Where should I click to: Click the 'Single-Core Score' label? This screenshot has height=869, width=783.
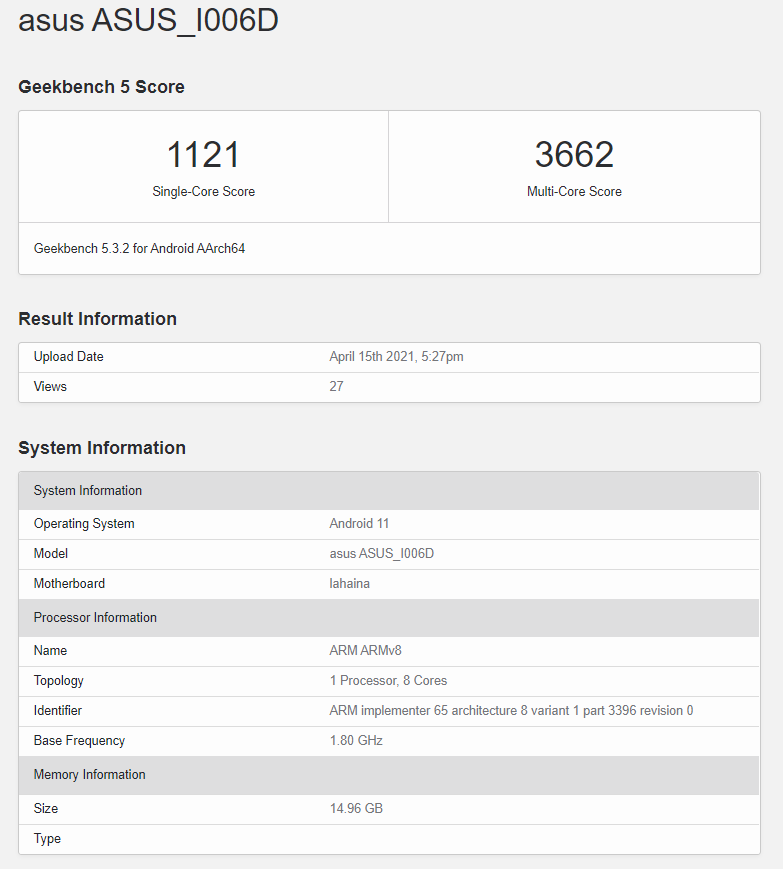click(203, 191)
